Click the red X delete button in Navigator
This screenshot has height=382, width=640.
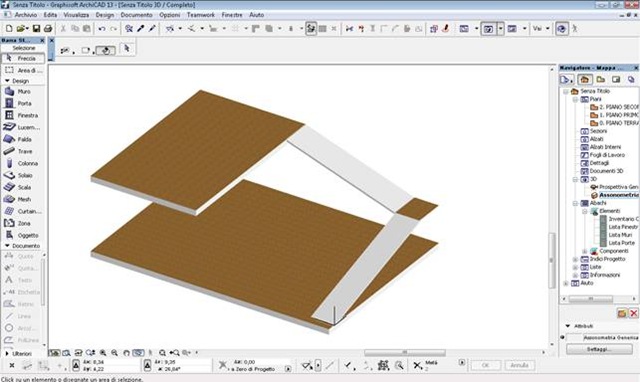coord(633,313)
